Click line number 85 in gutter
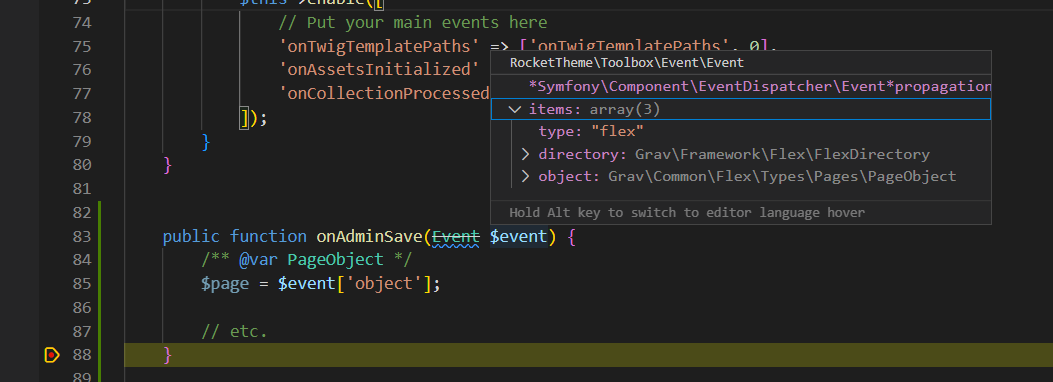This screenshot has height=382, width=1053. (x=81, y=284)
